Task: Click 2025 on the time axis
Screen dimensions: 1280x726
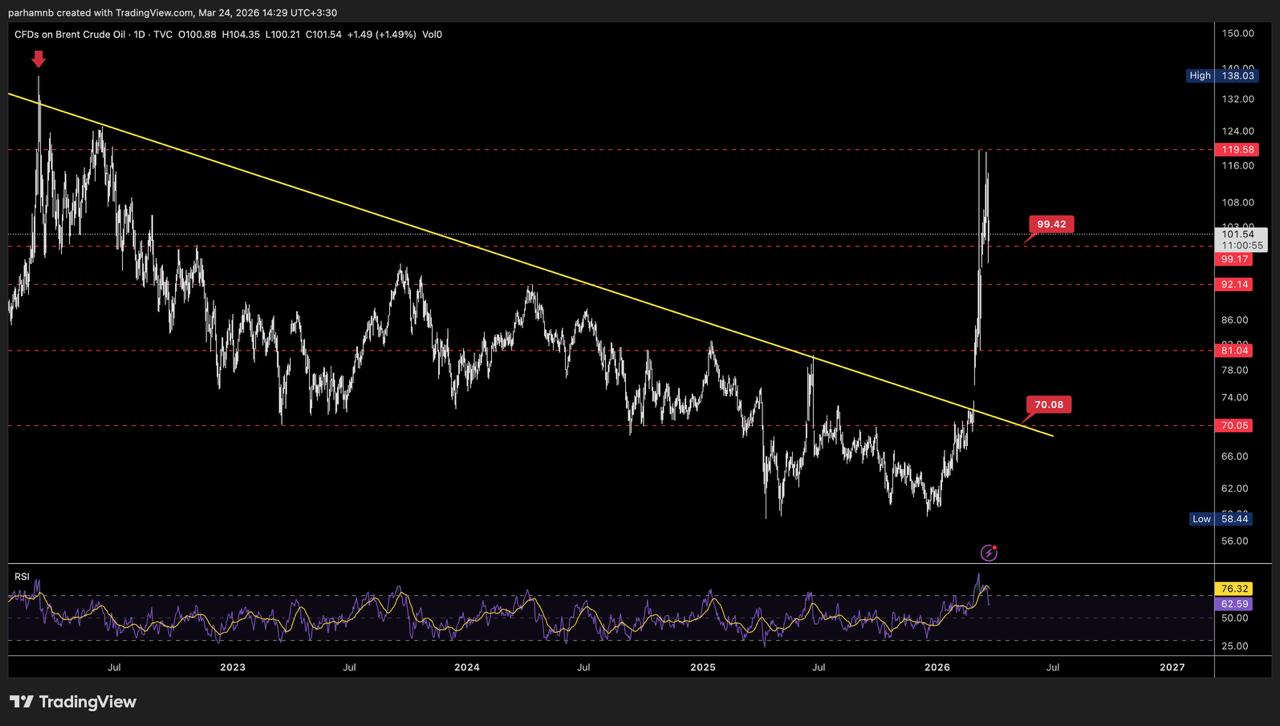Action: pos(702,667)
